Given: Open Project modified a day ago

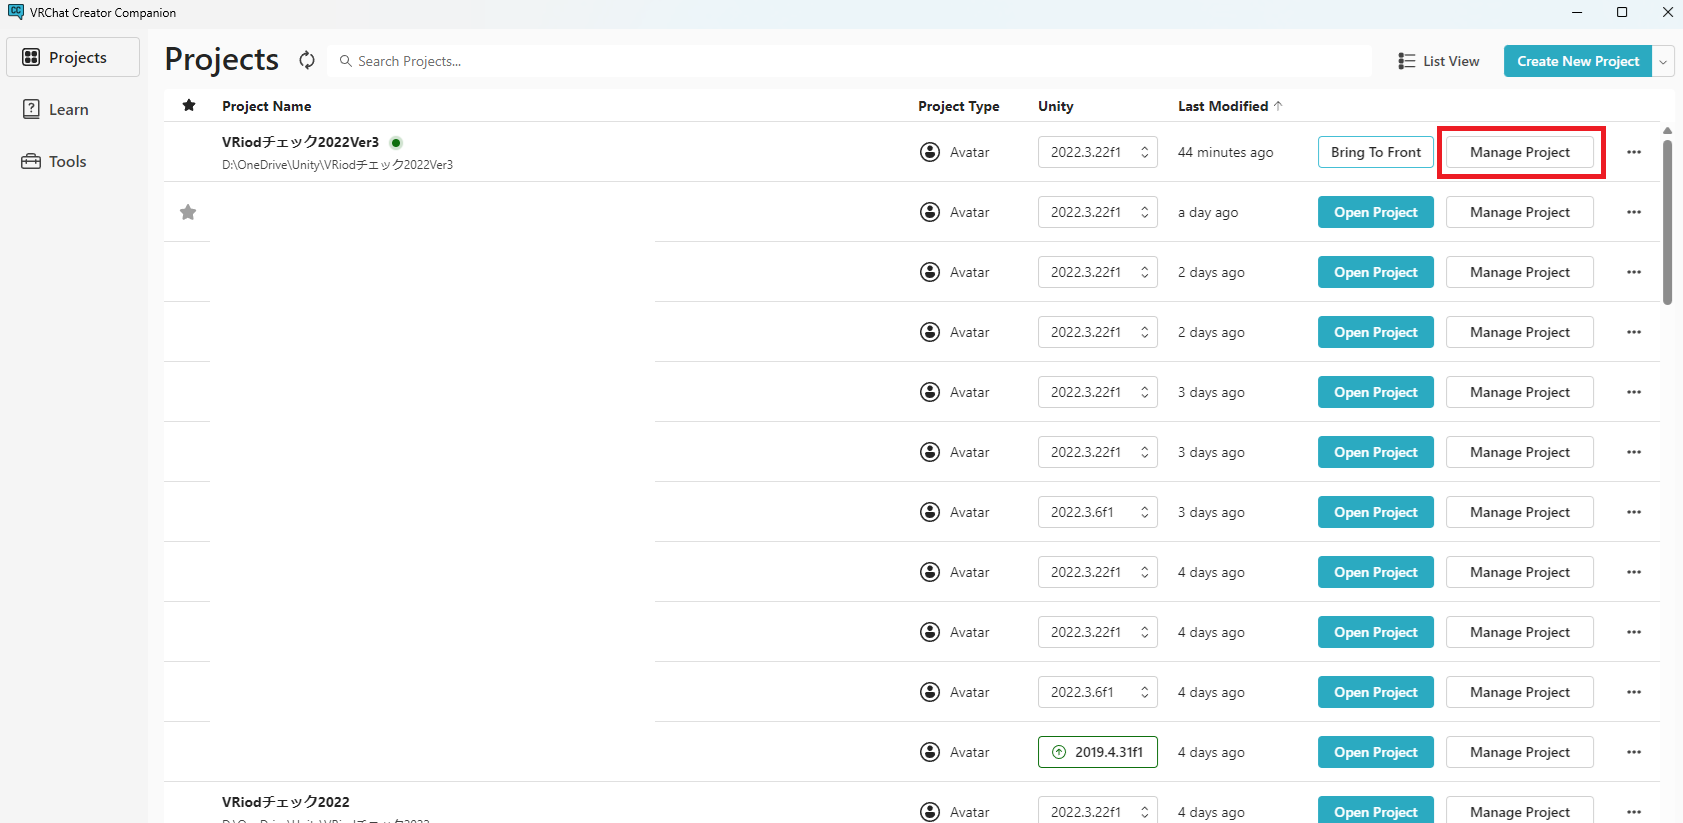Looking at the screenshot, I should [1375, 212].
